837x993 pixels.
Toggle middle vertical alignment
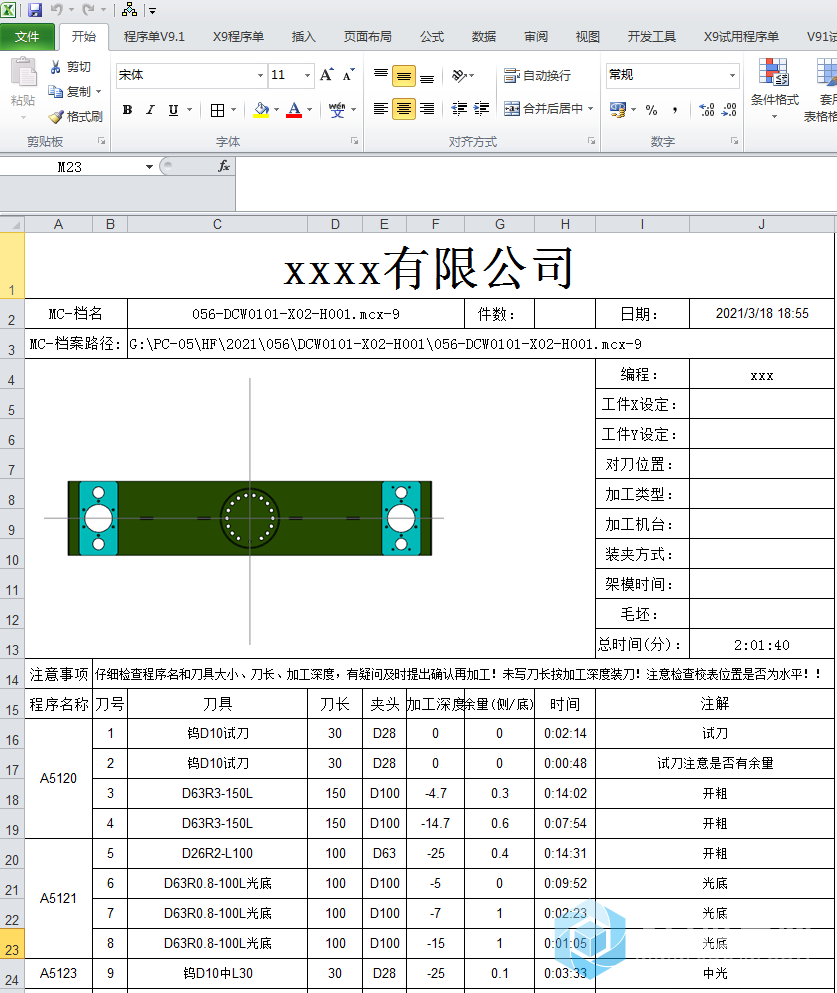click(x=403, y=76)
